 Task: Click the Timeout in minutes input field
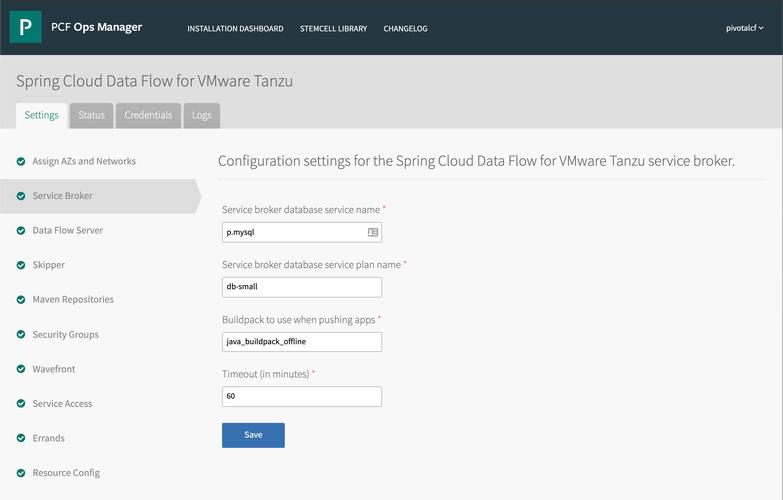pos(301,397)
